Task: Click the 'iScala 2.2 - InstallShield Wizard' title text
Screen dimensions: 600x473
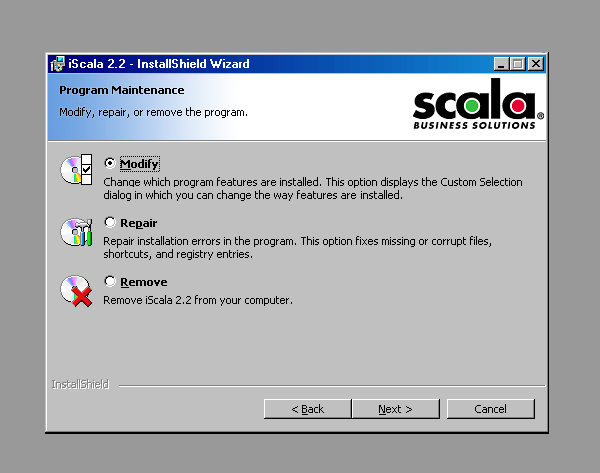Action: (159, 64)
